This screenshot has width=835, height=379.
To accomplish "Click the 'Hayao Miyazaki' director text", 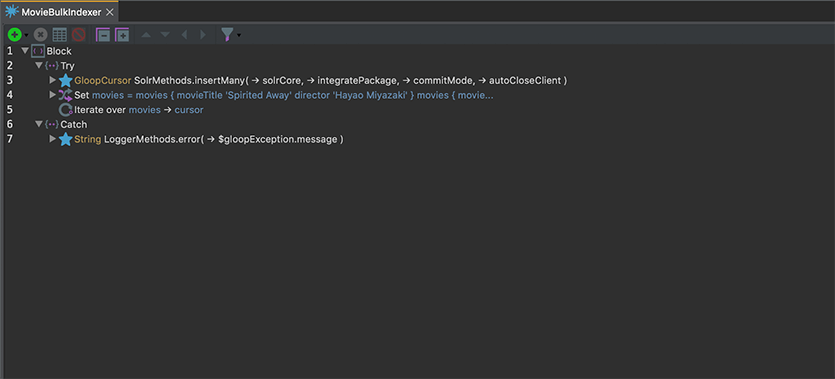I will click(x=370, y=95).
